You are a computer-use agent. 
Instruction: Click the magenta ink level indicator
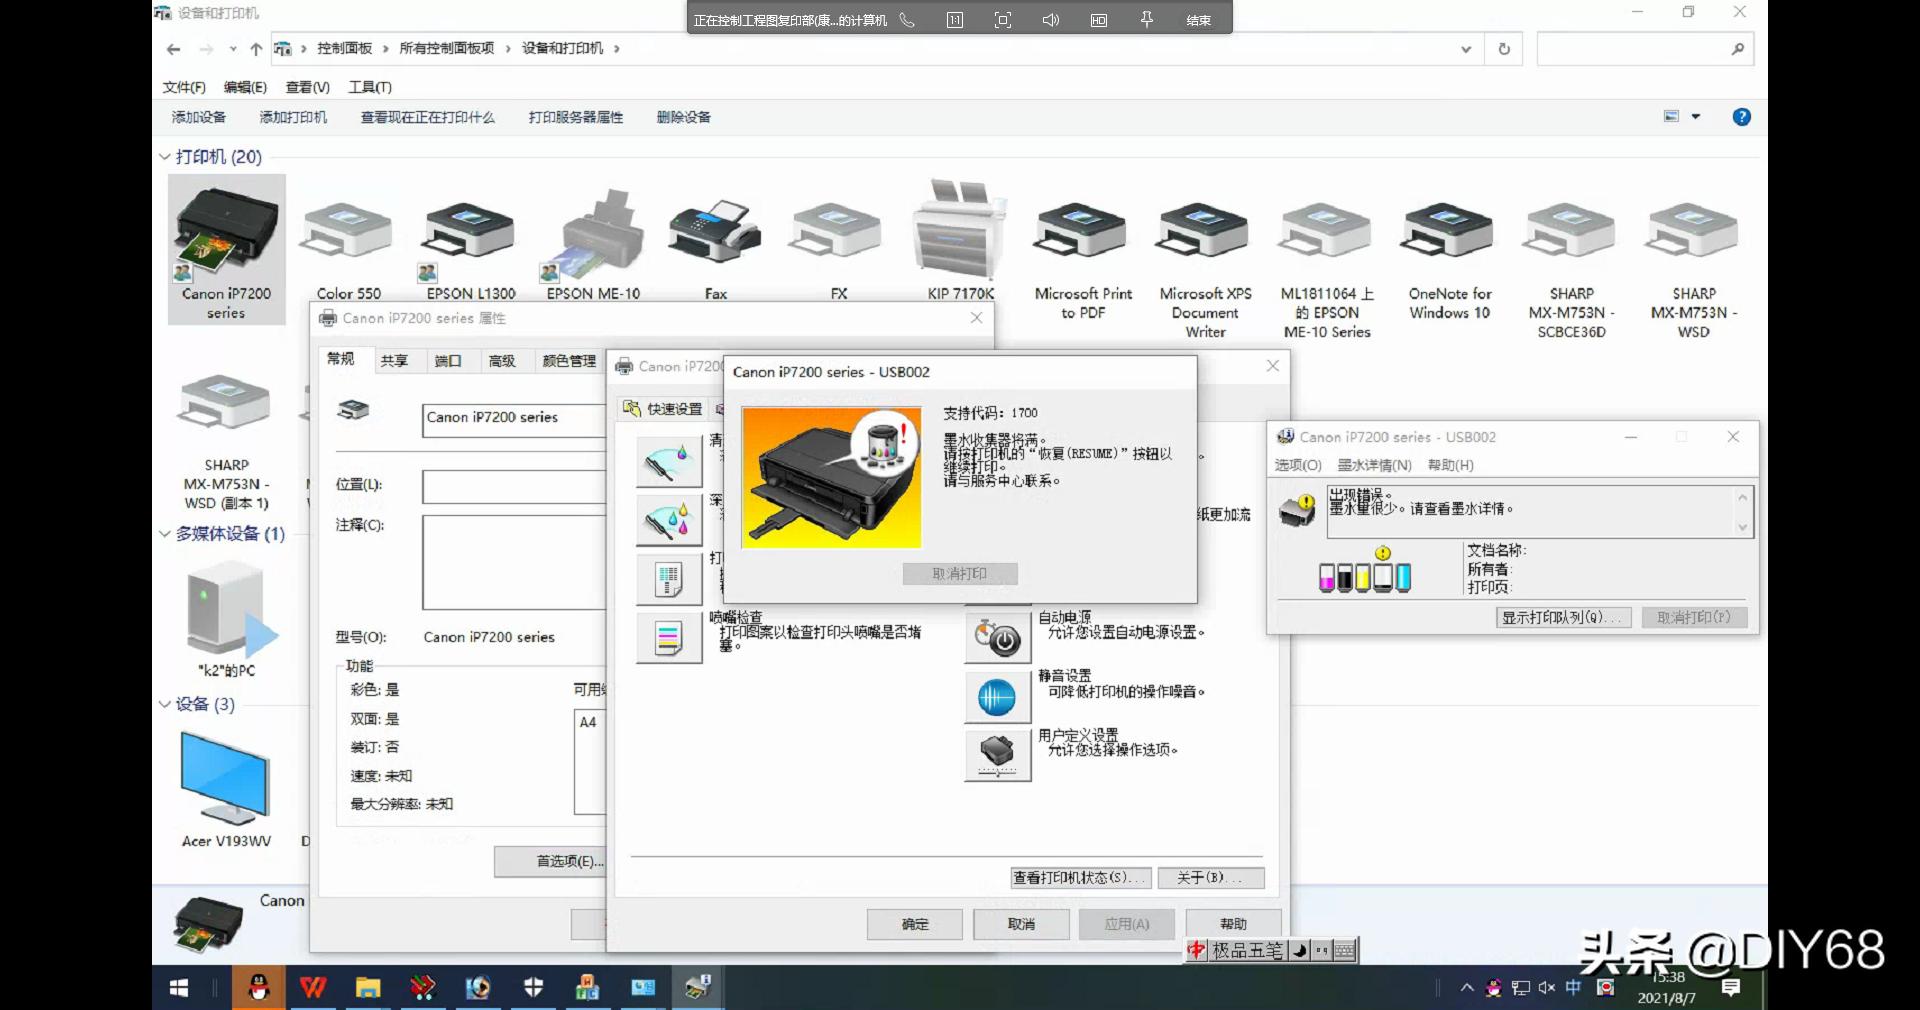click(1326, 578)
